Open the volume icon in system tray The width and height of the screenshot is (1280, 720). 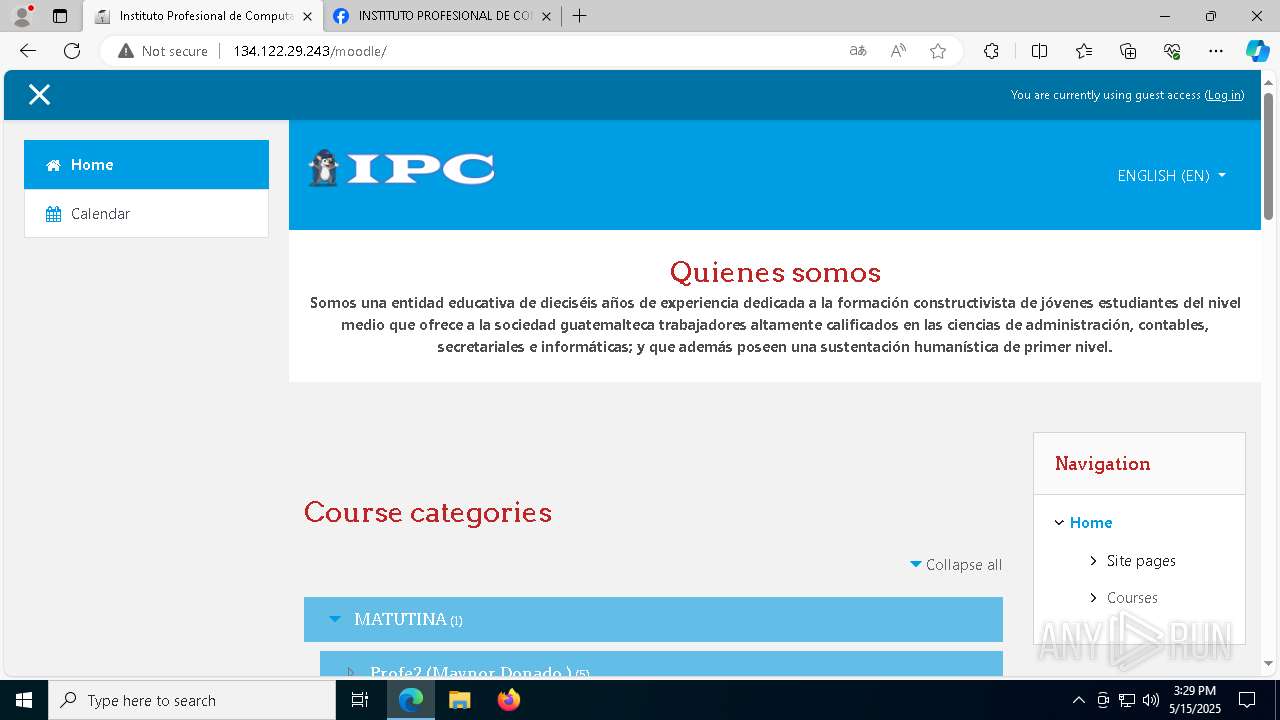1151,700
